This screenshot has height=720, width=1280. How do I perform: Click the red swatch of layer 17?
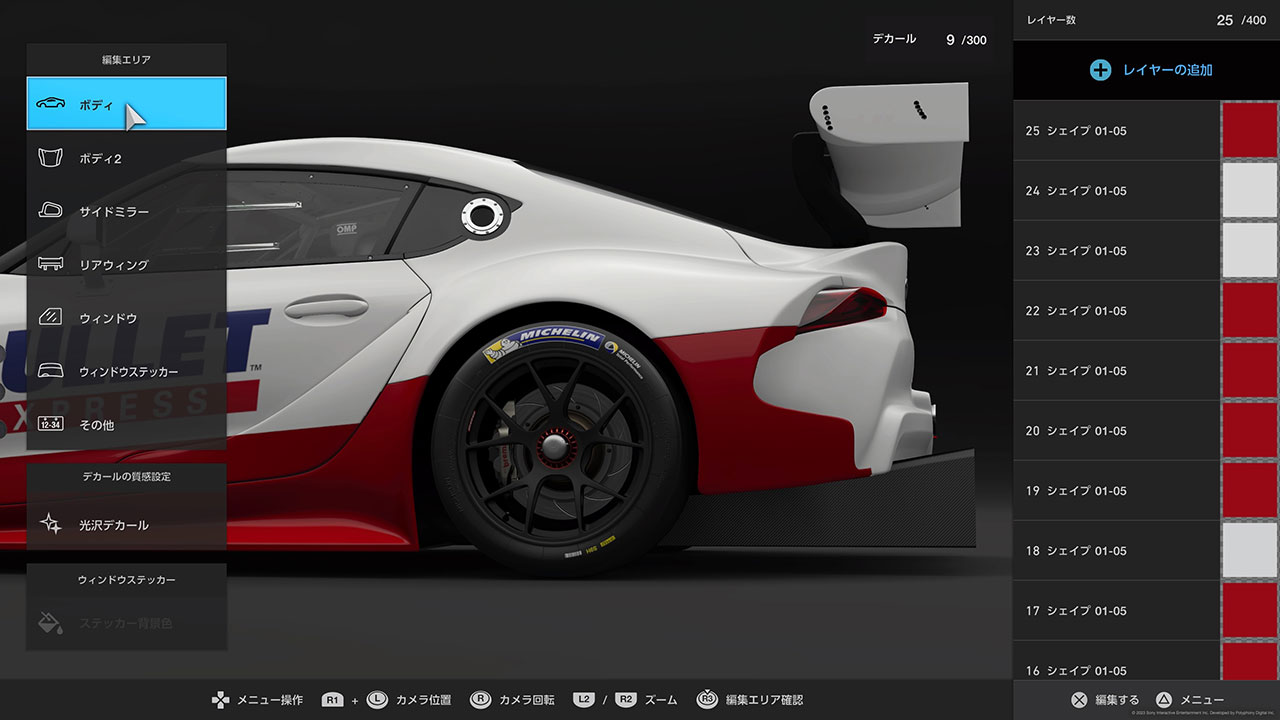[x=1250, y=610]
